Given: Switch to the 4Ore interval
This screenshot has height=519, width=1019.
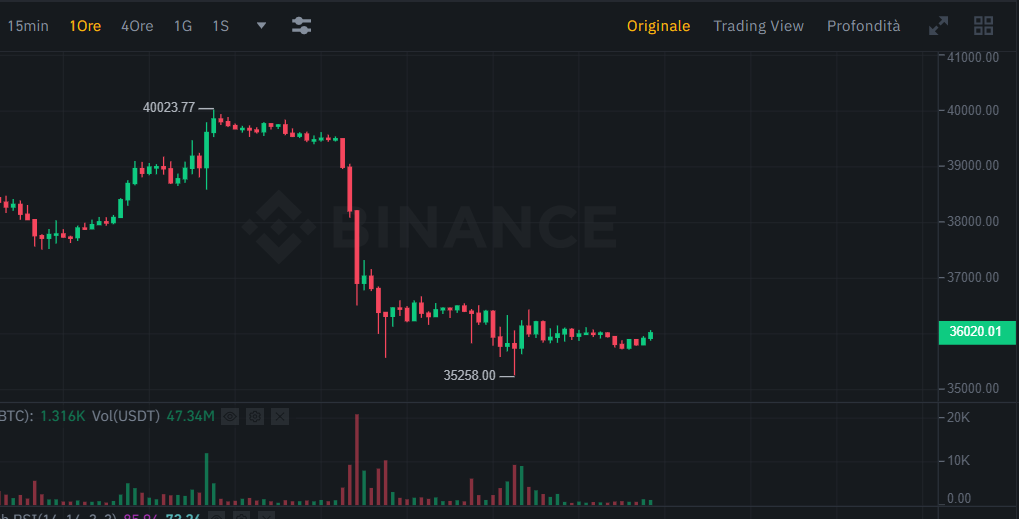Looking at the screenshot, I should [137, 26].
